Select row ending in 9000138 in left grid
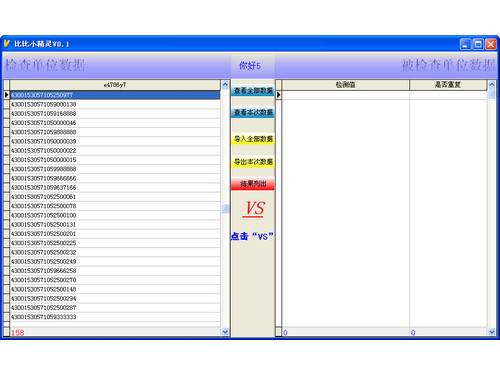The width and height of the screenshot is (500, 375). coord(115,104)
